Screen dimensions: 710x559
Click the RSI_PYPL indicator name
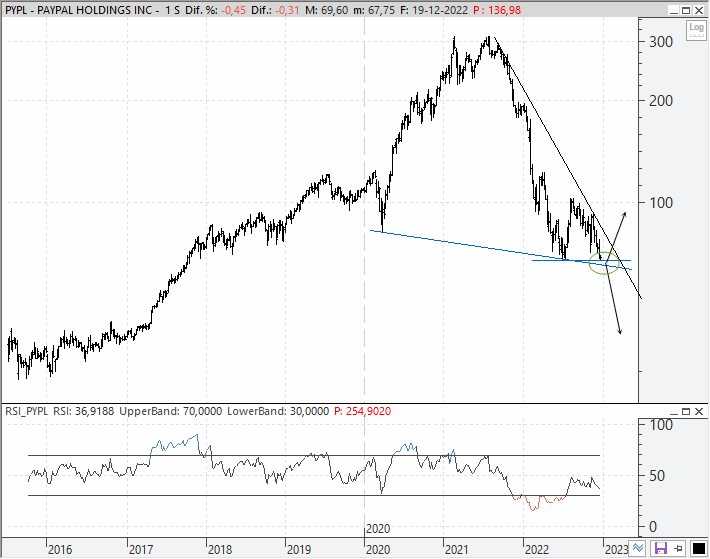[26, 411]
